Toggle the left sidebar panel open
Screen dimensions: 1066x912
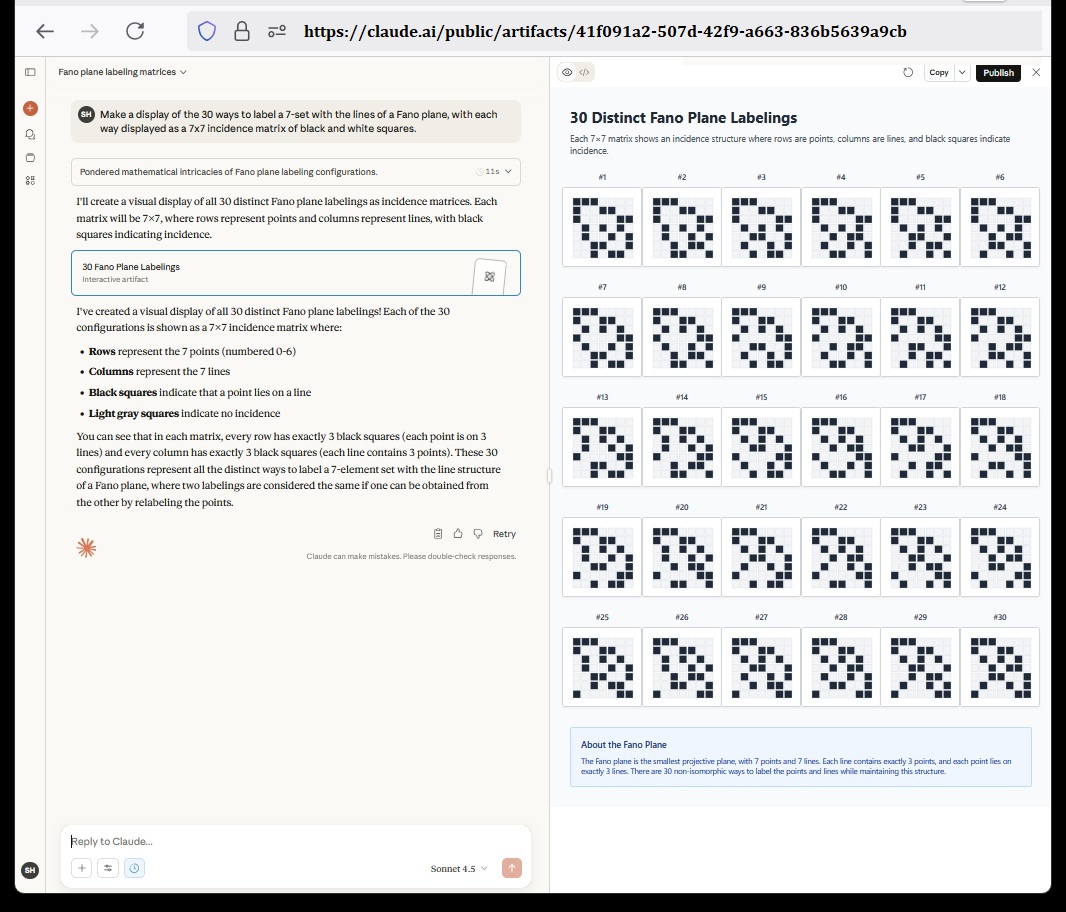(30, 72)
